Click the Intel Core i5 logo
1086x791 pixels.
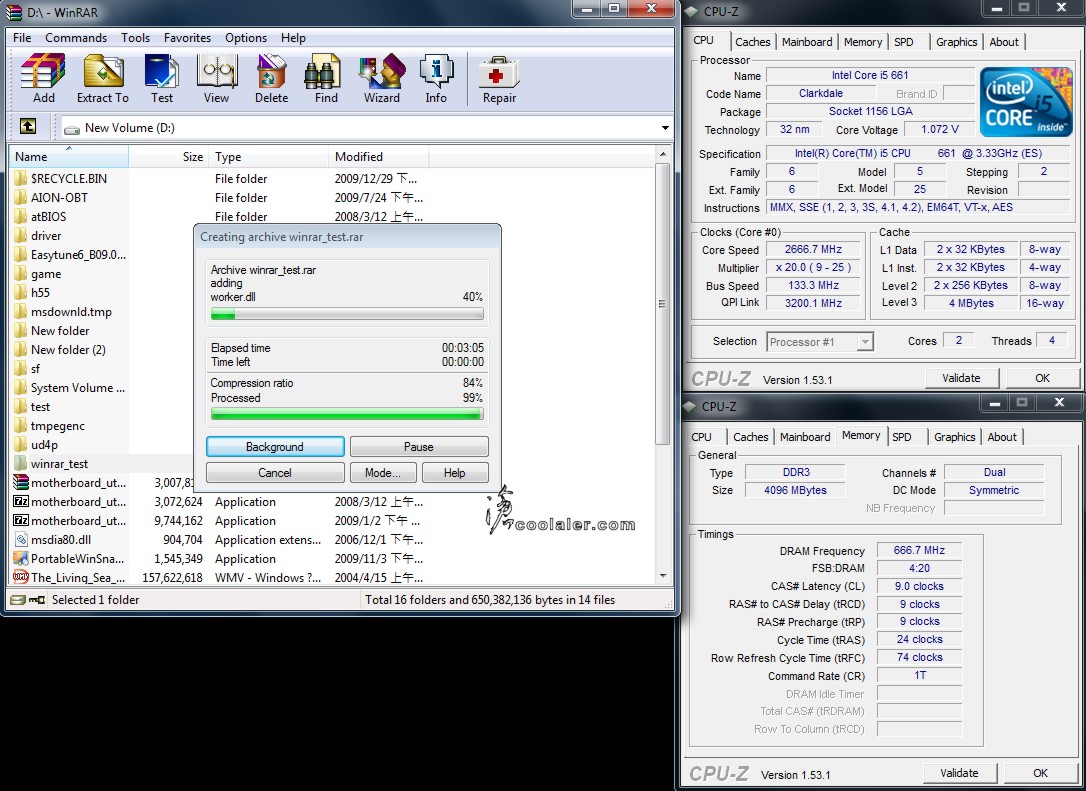[1026, 101]
